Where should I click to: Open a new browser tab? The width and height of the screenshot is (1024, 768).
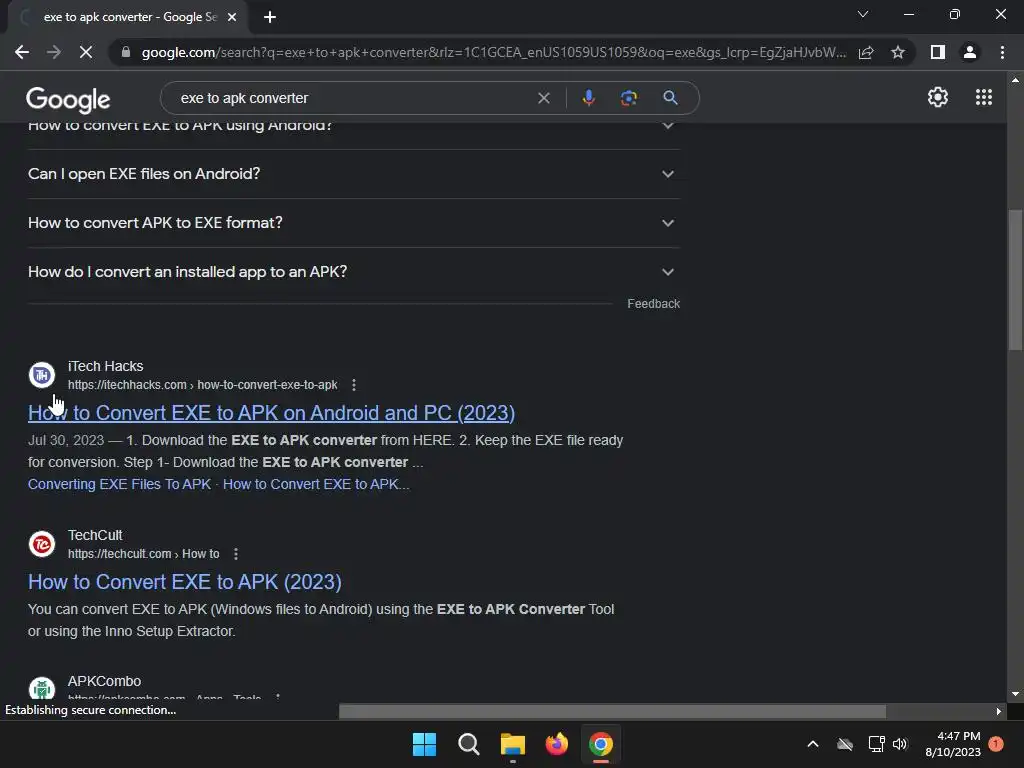270,17
